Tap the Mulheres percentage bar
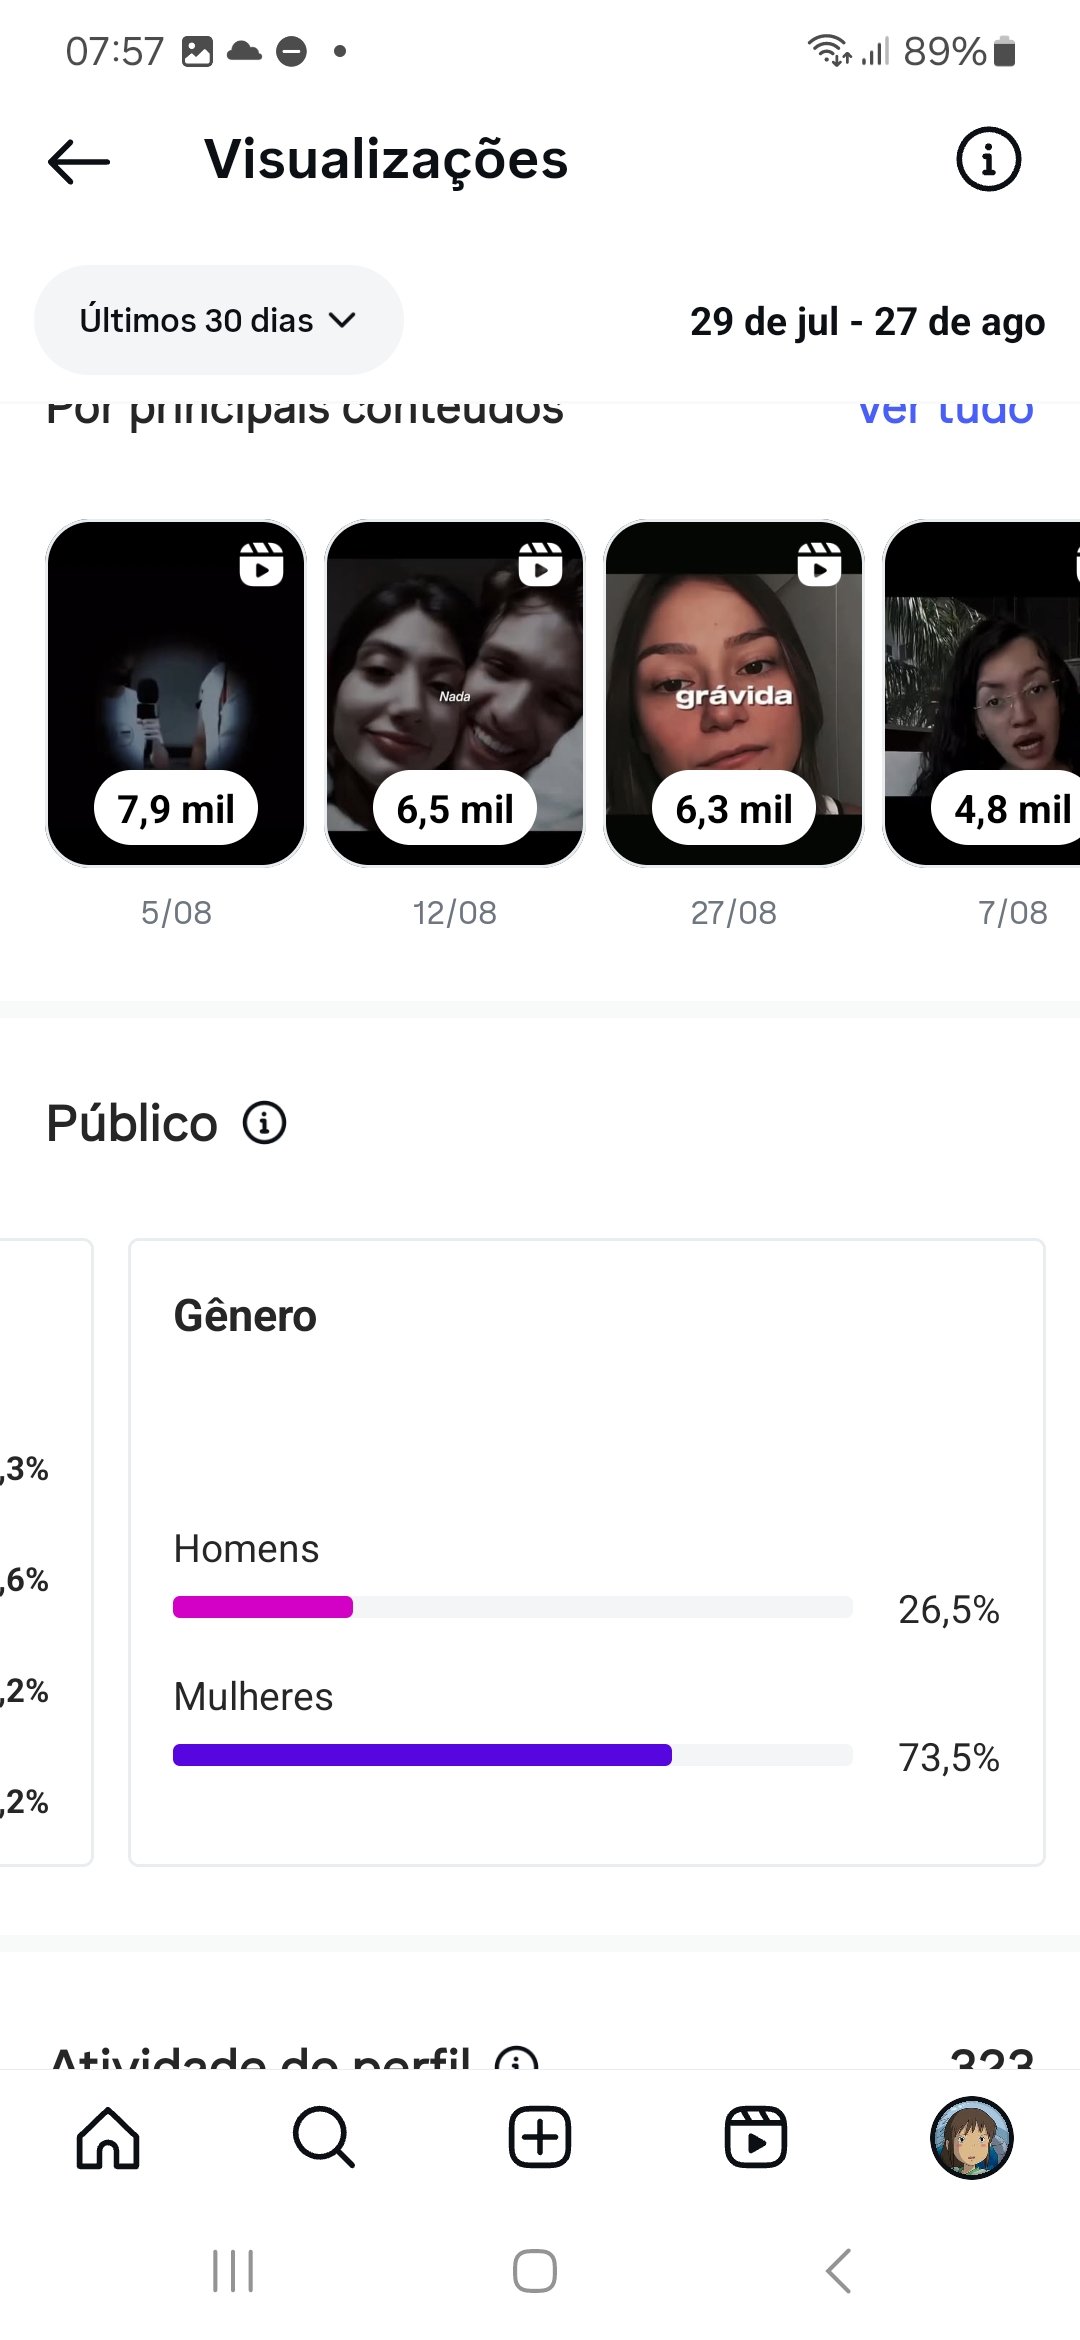The height and width of the screenshot is (2340, 1080). 513,1755
